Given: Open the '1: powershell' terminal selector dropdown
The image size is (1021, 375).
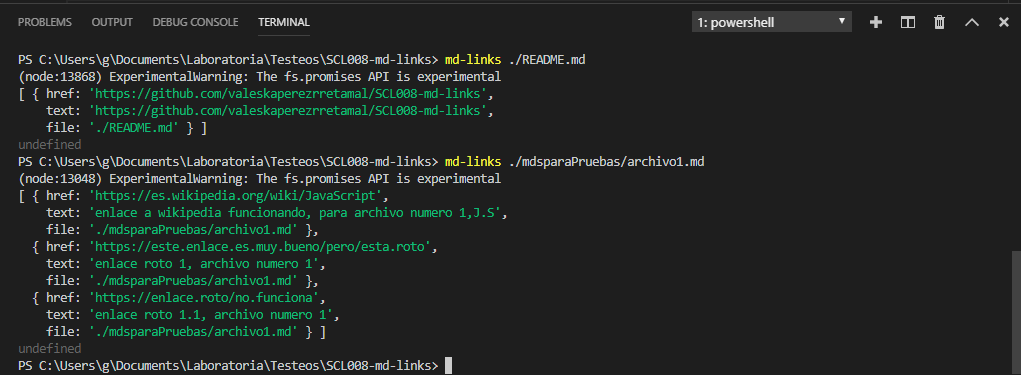Looking at the screenshot, I should point(772,22).
